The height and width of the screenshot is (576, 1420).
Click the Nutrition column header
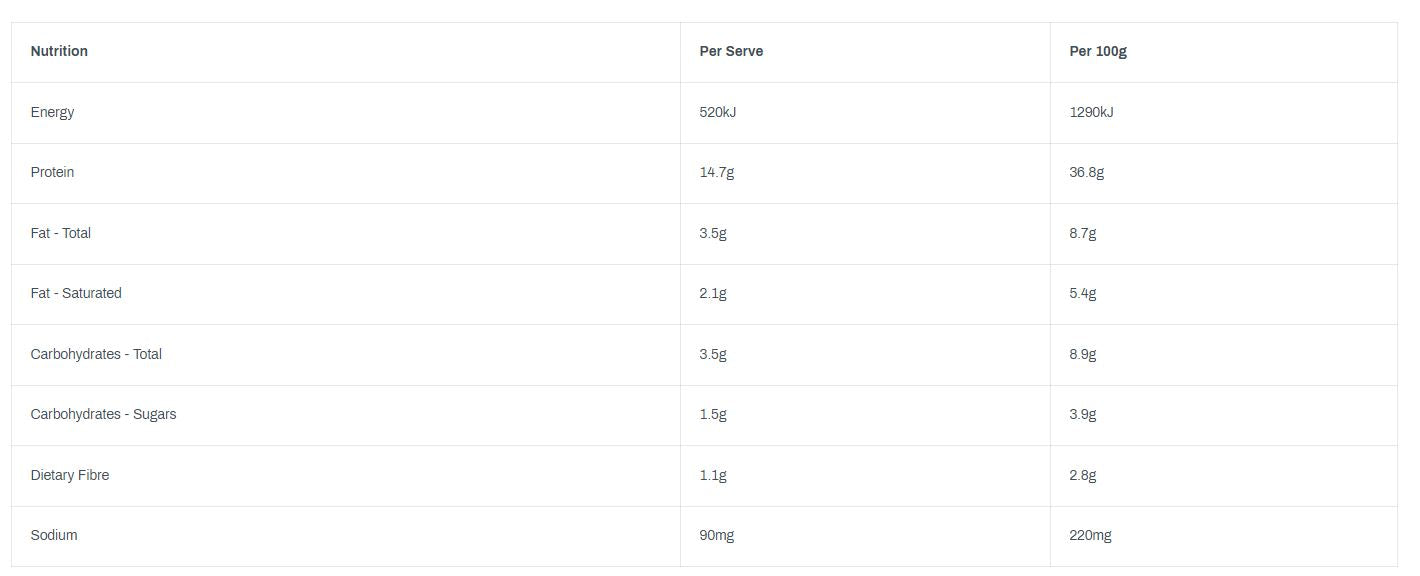click(59, 51)
